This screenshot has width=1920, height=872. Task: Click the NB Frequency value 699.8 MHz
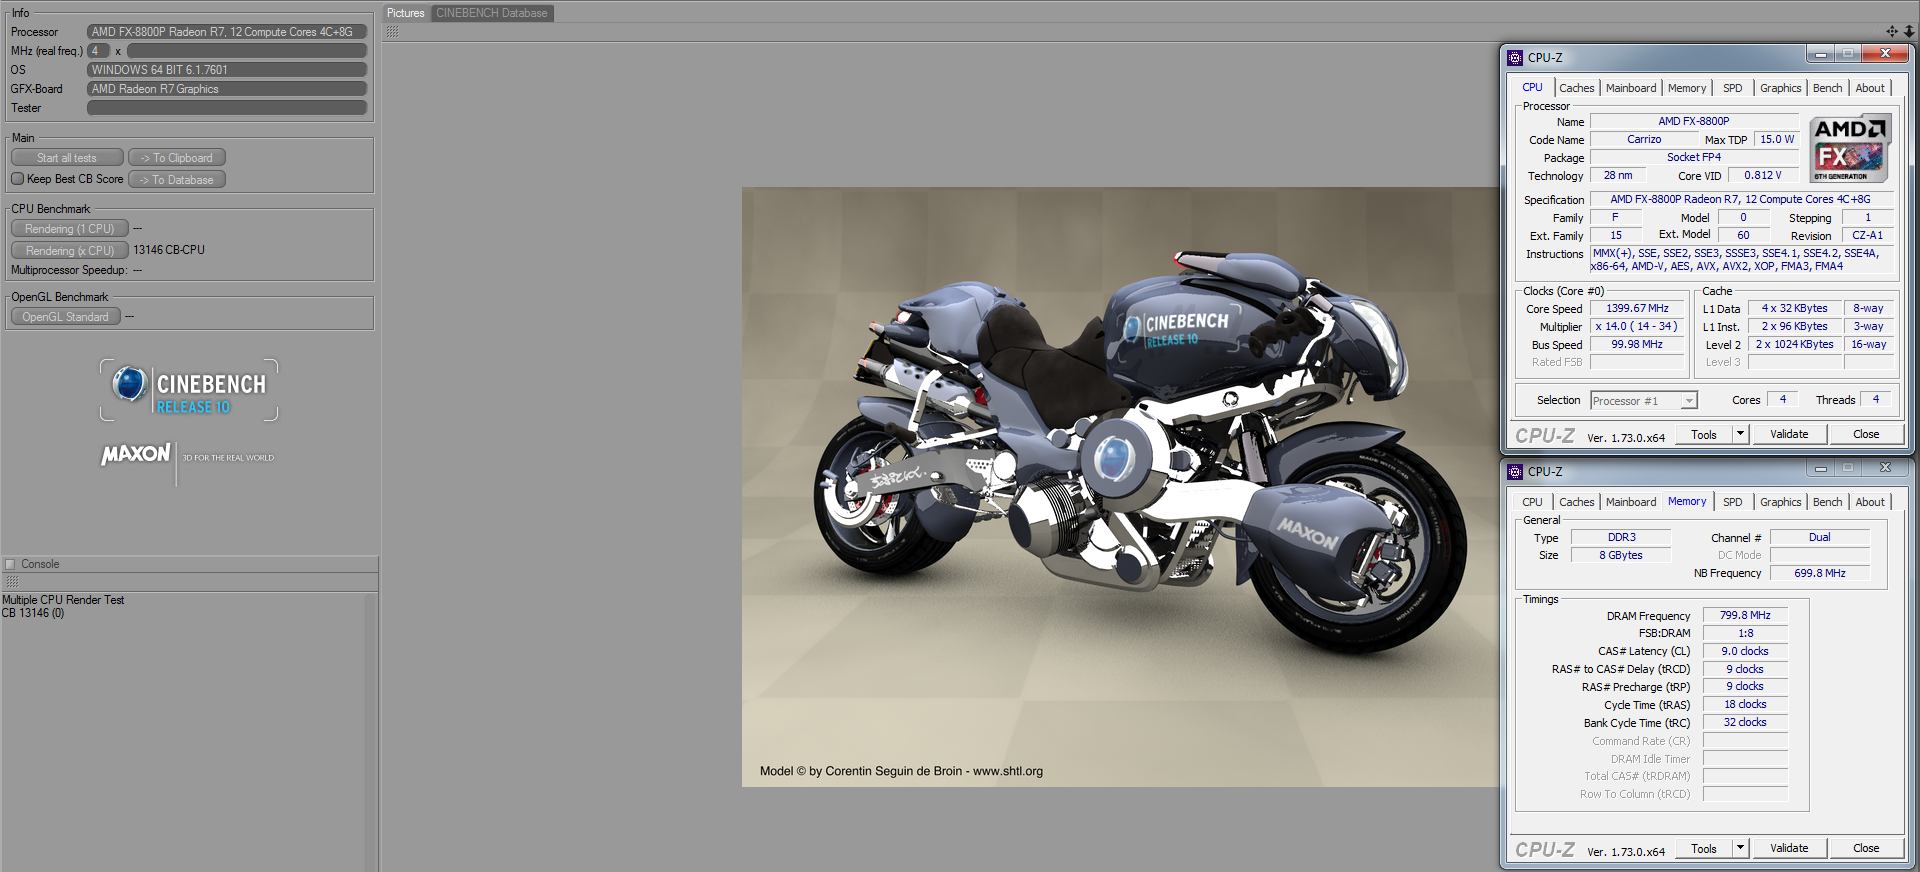[1819, 573]
